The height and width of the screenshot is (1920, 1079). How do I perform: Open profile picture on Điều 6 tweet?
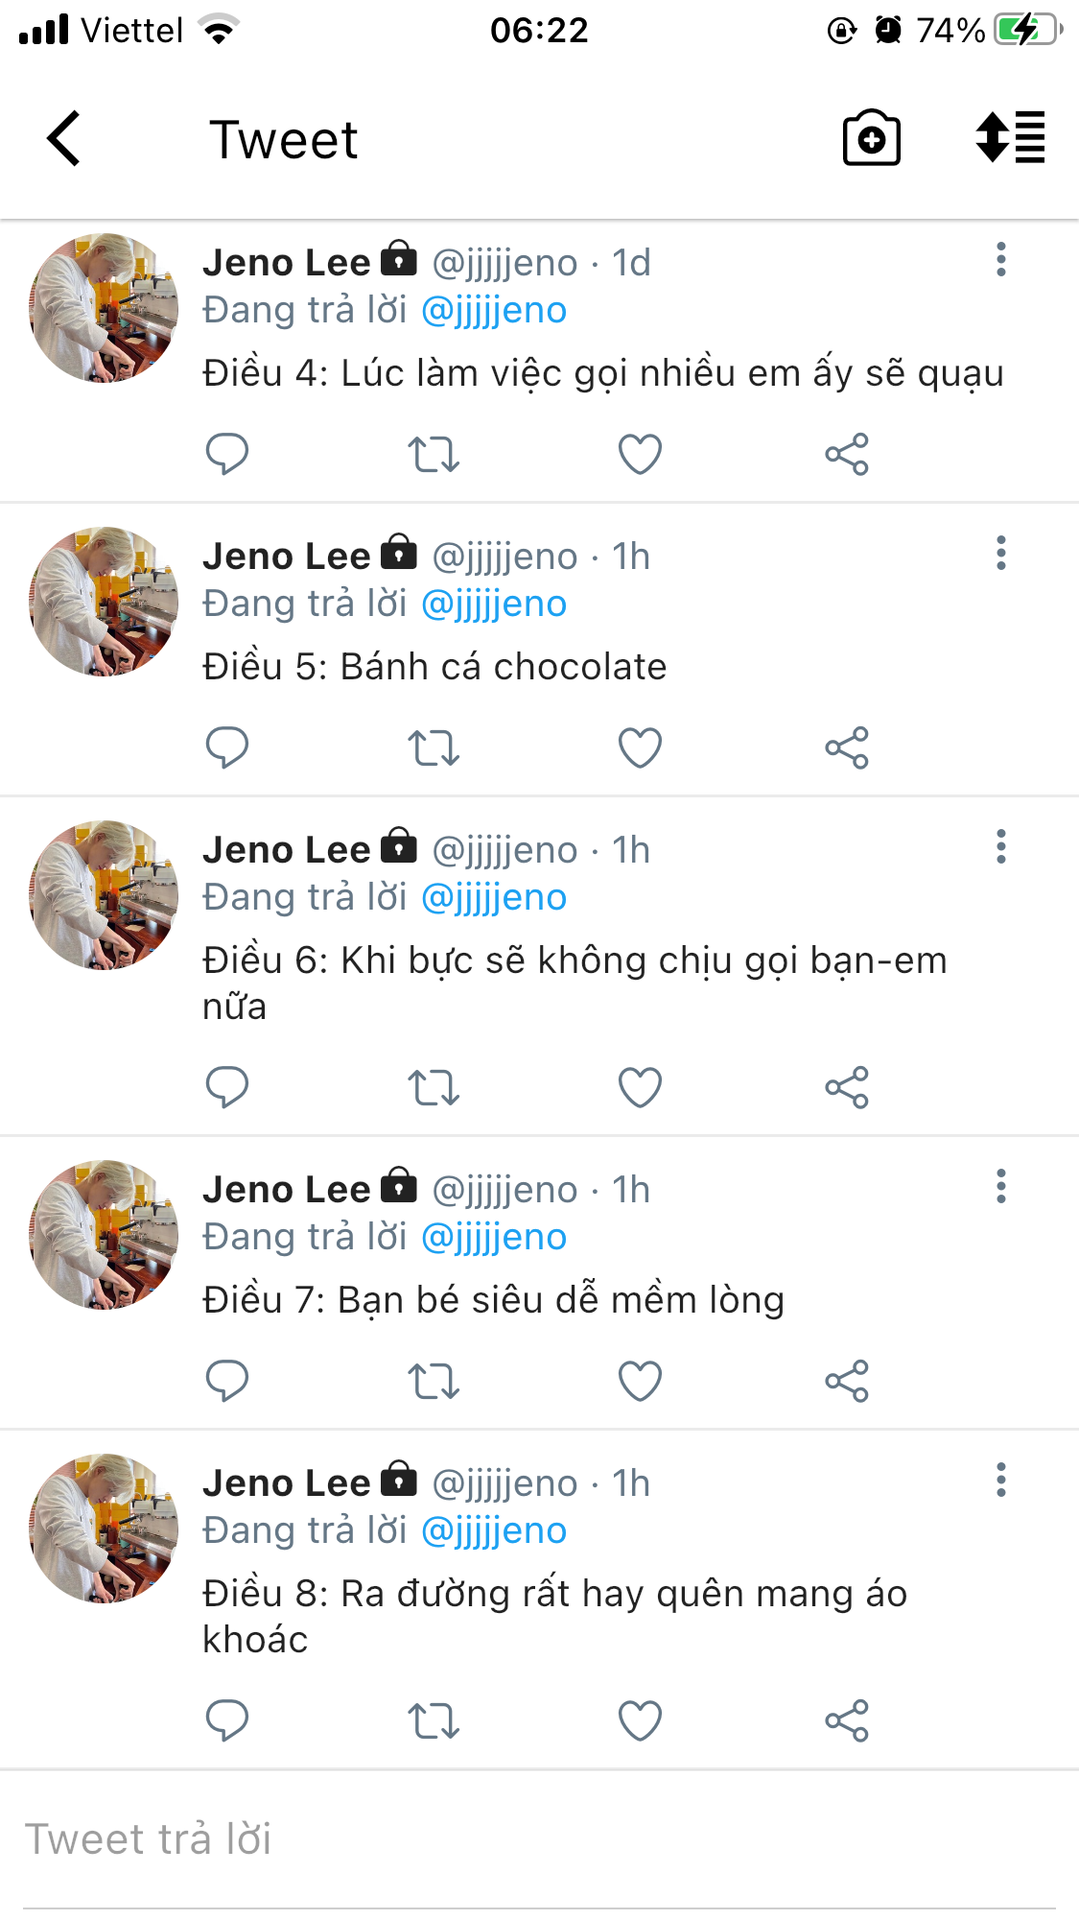104,895
